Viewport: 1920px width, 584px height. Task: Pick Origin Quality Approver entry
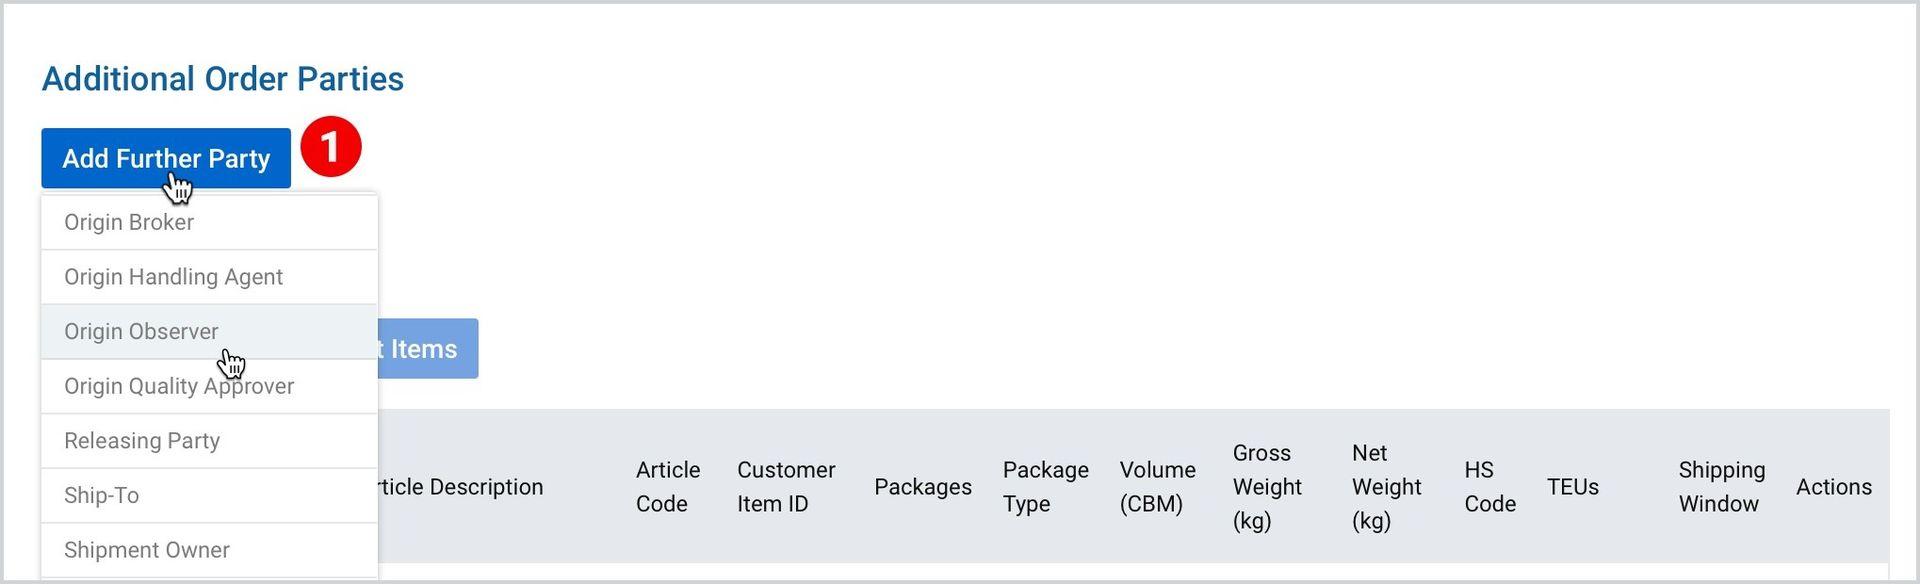click(209, 386)
